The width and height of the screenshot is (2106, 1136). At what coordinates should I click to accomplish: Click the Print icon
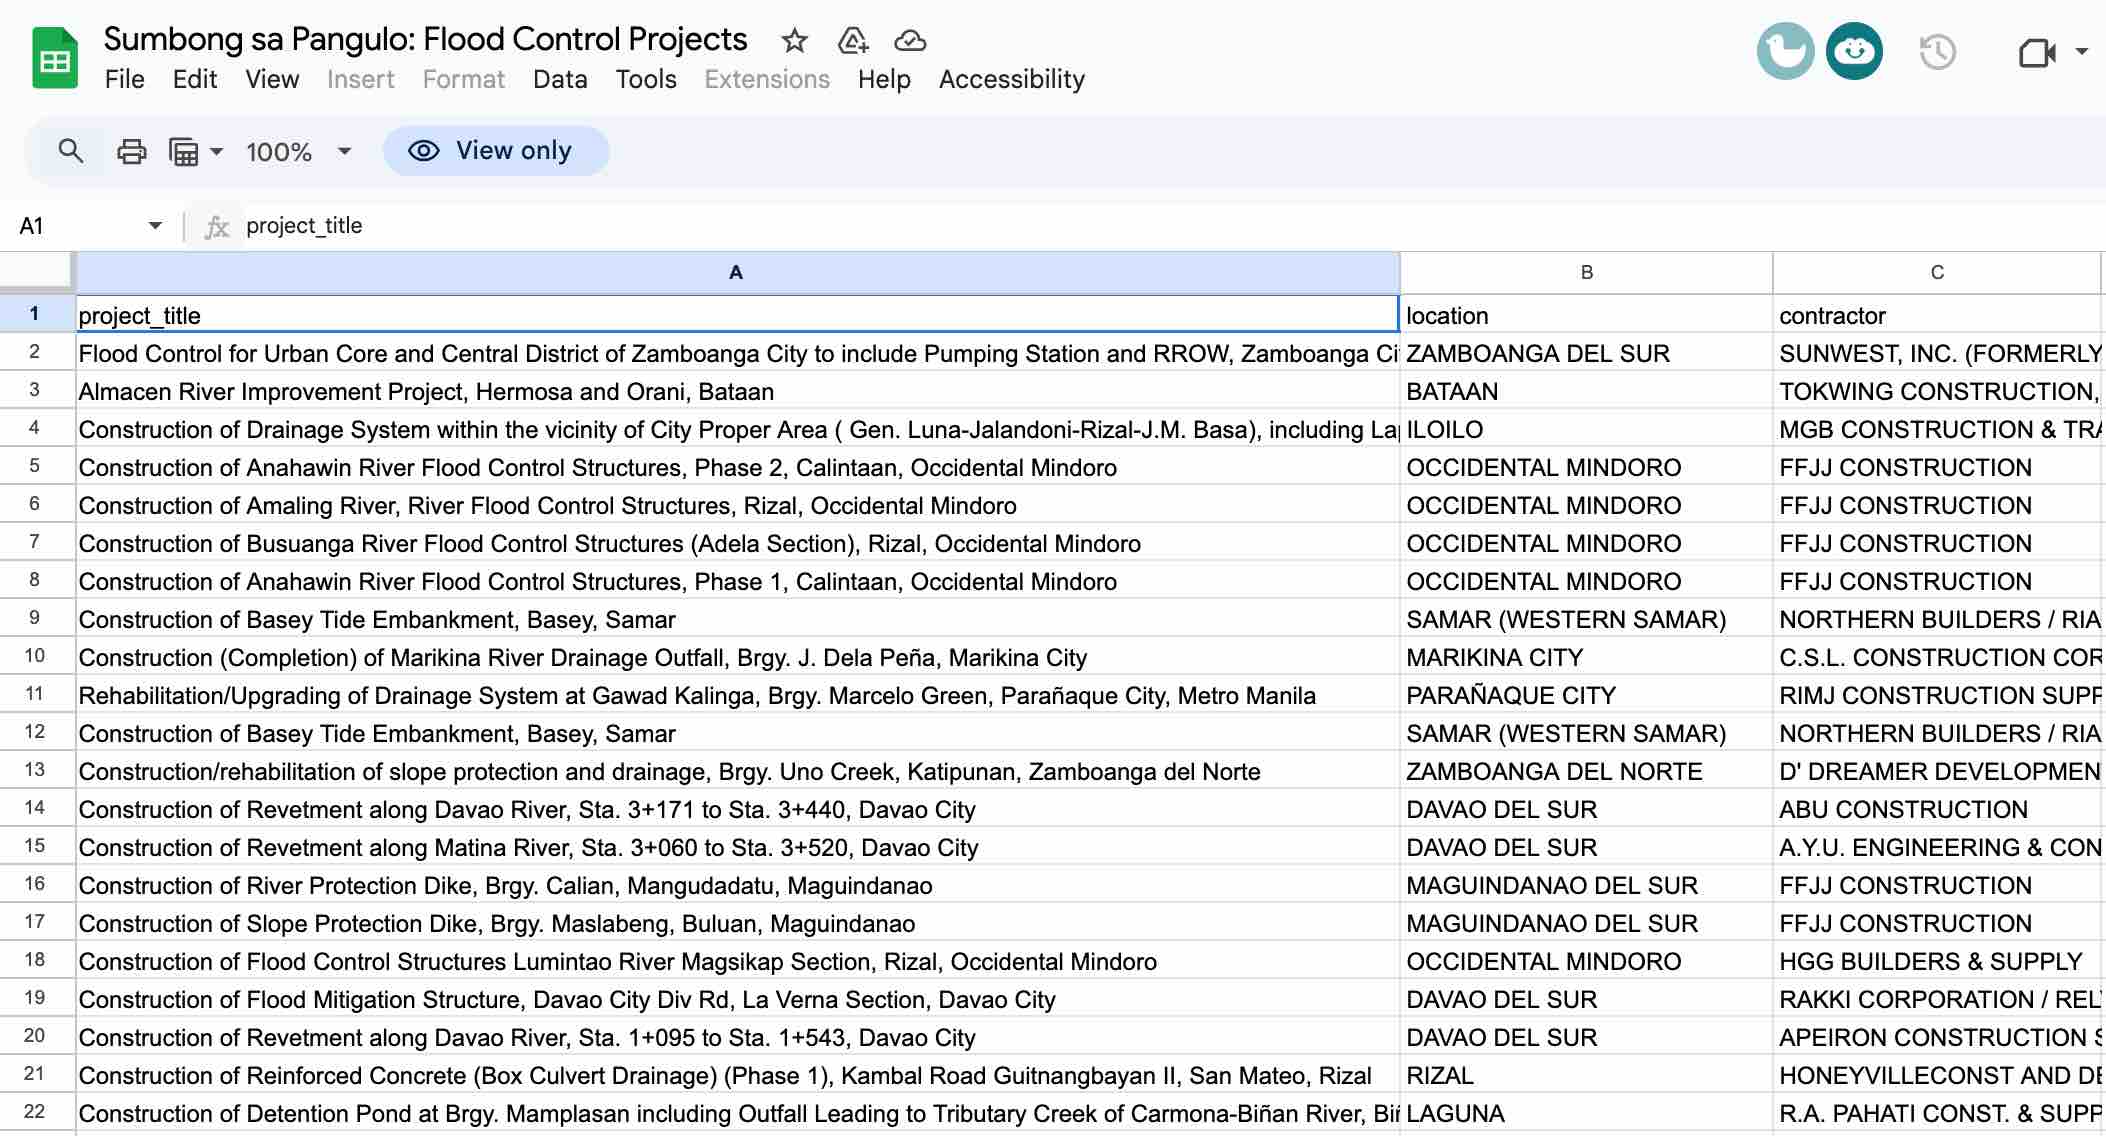[131, 151]
